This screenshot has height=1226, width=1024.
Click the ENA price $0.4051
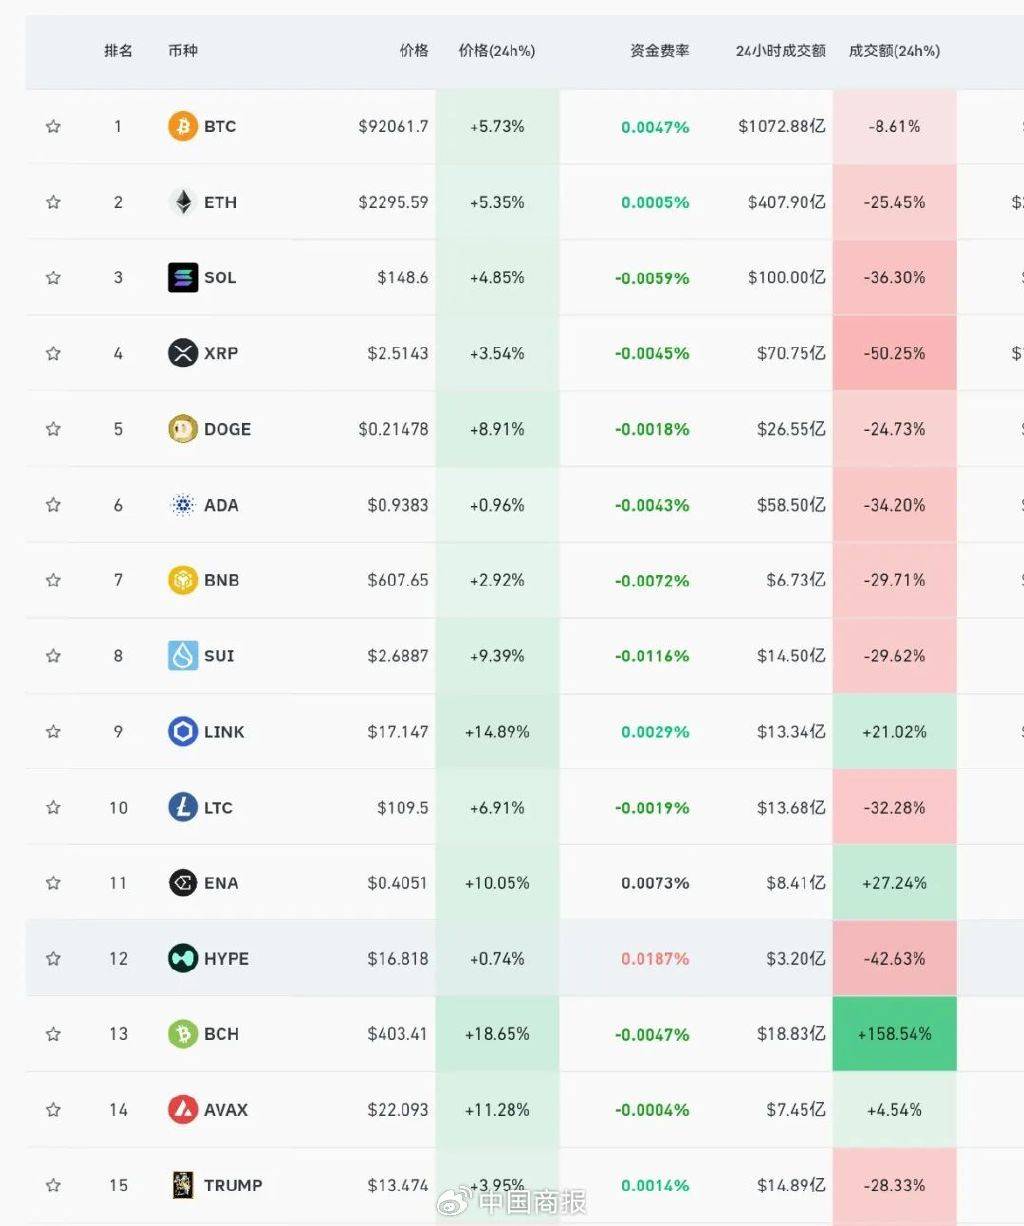point(397,883)
